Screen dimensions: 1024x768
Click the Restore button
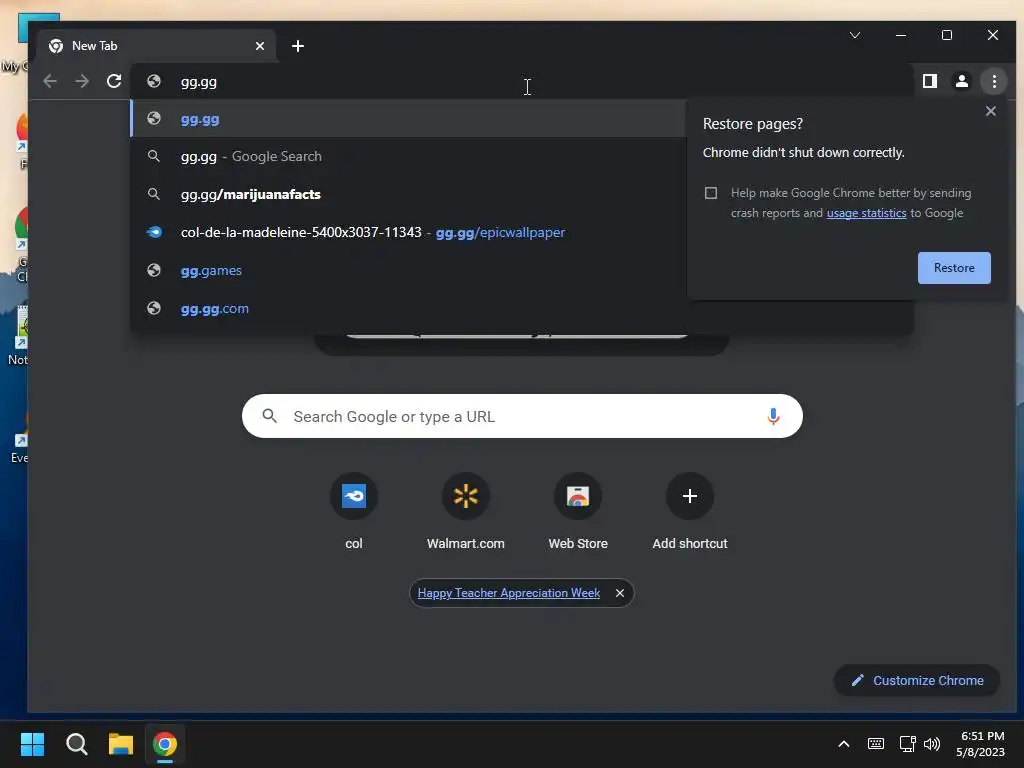954,268
